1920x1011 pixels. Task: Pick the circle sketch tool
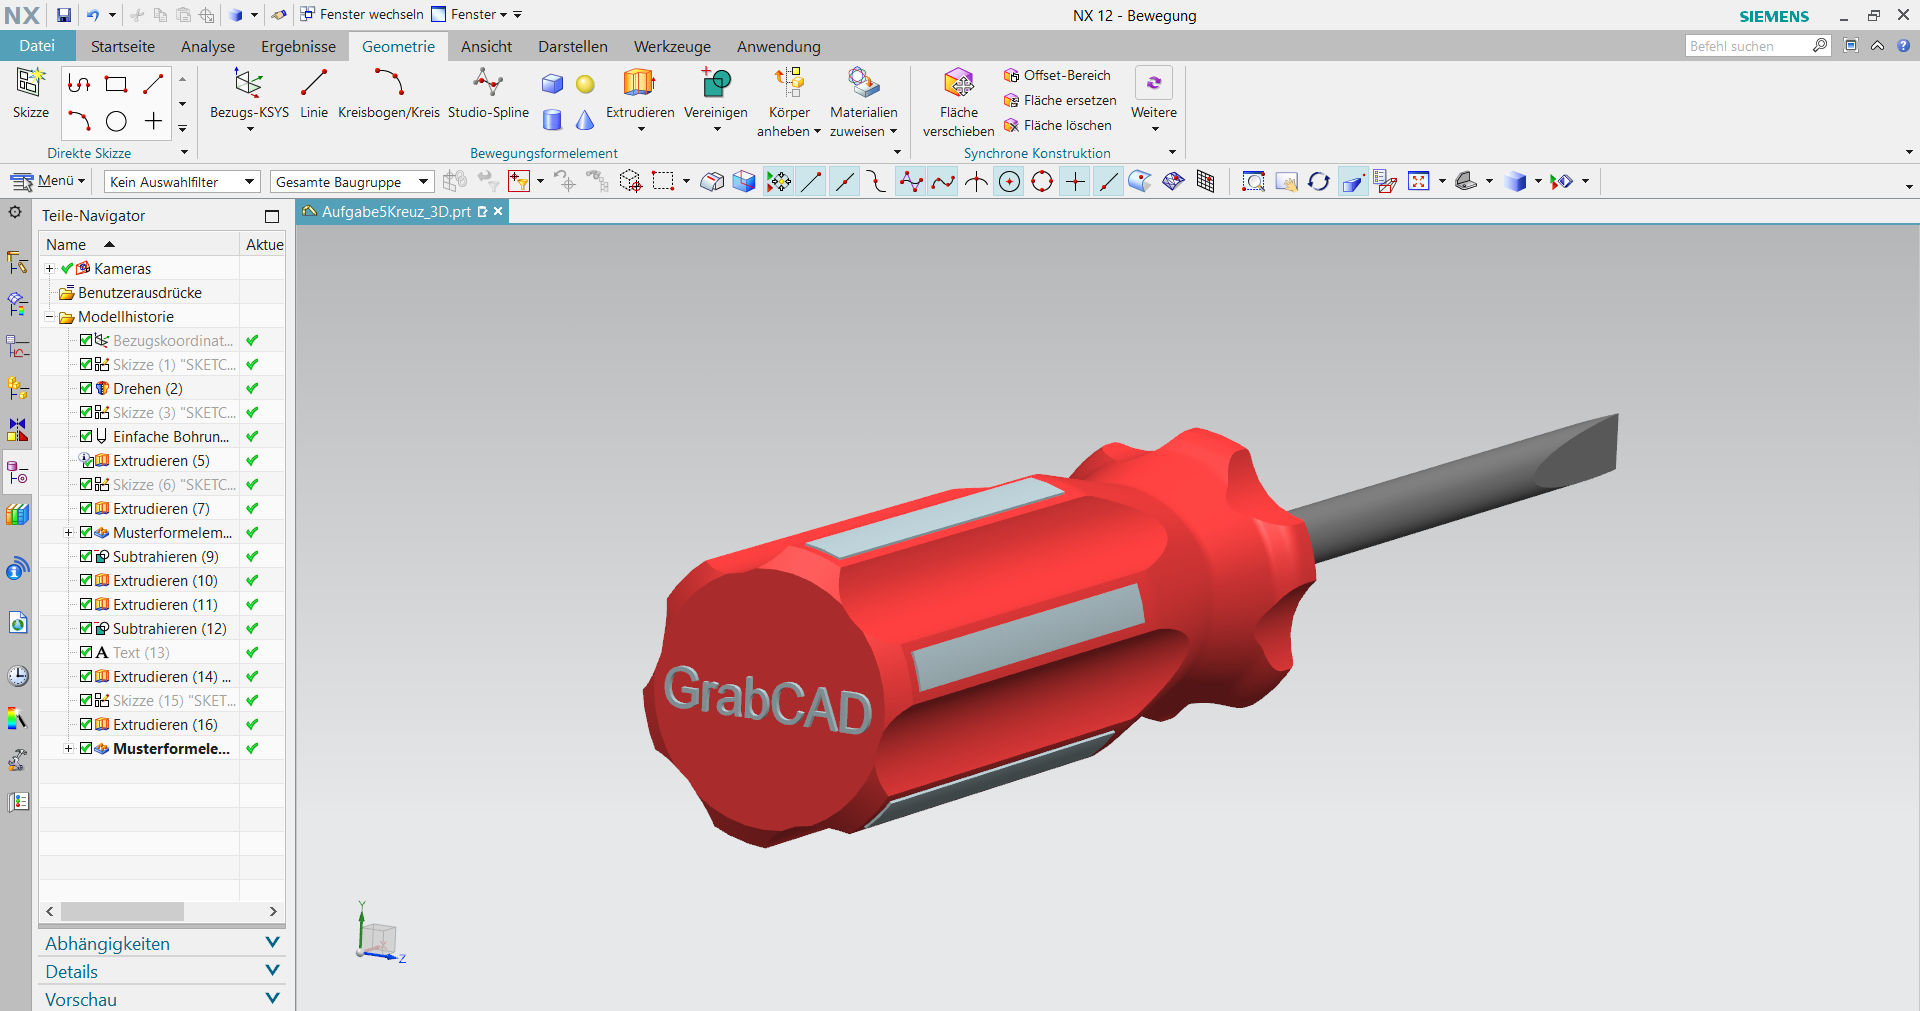pyautogui.click(x=116, y=121)
